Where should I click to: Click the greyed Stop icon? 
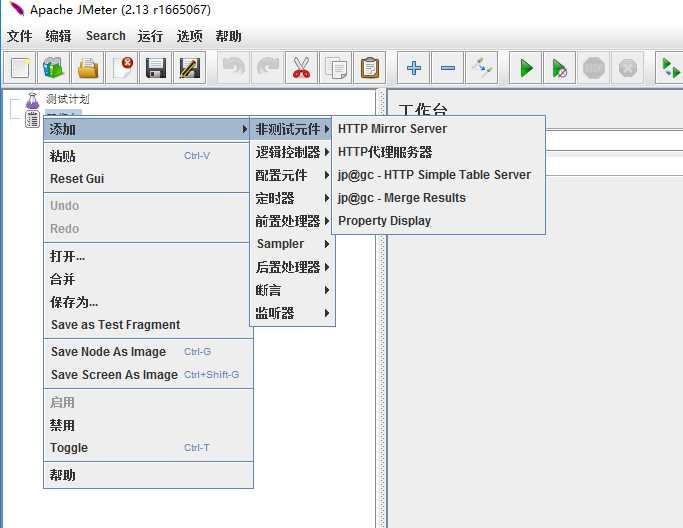click(x=593, y=68)
